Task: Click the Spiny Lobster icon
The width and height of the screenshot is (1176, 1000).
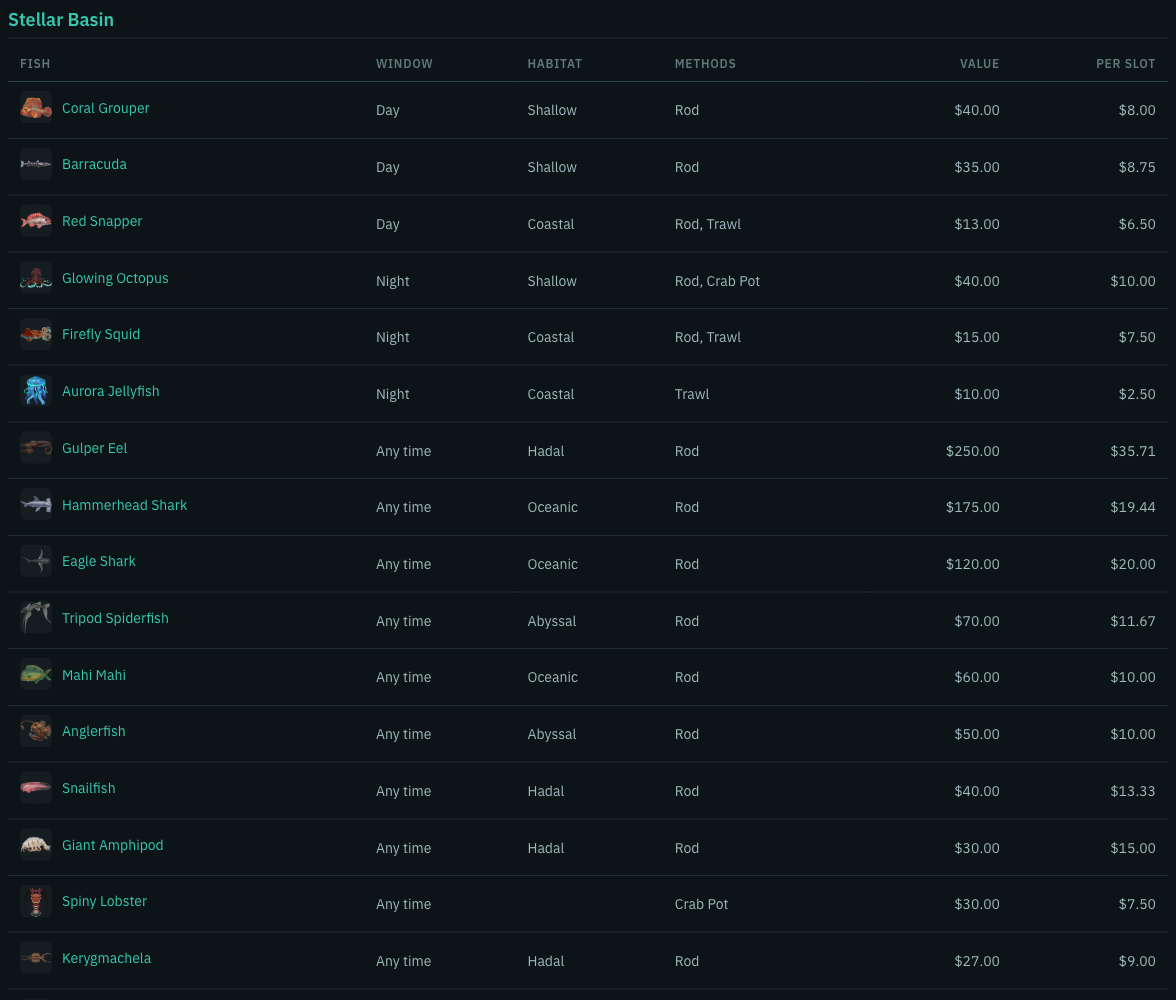Action: click(35, 902)
